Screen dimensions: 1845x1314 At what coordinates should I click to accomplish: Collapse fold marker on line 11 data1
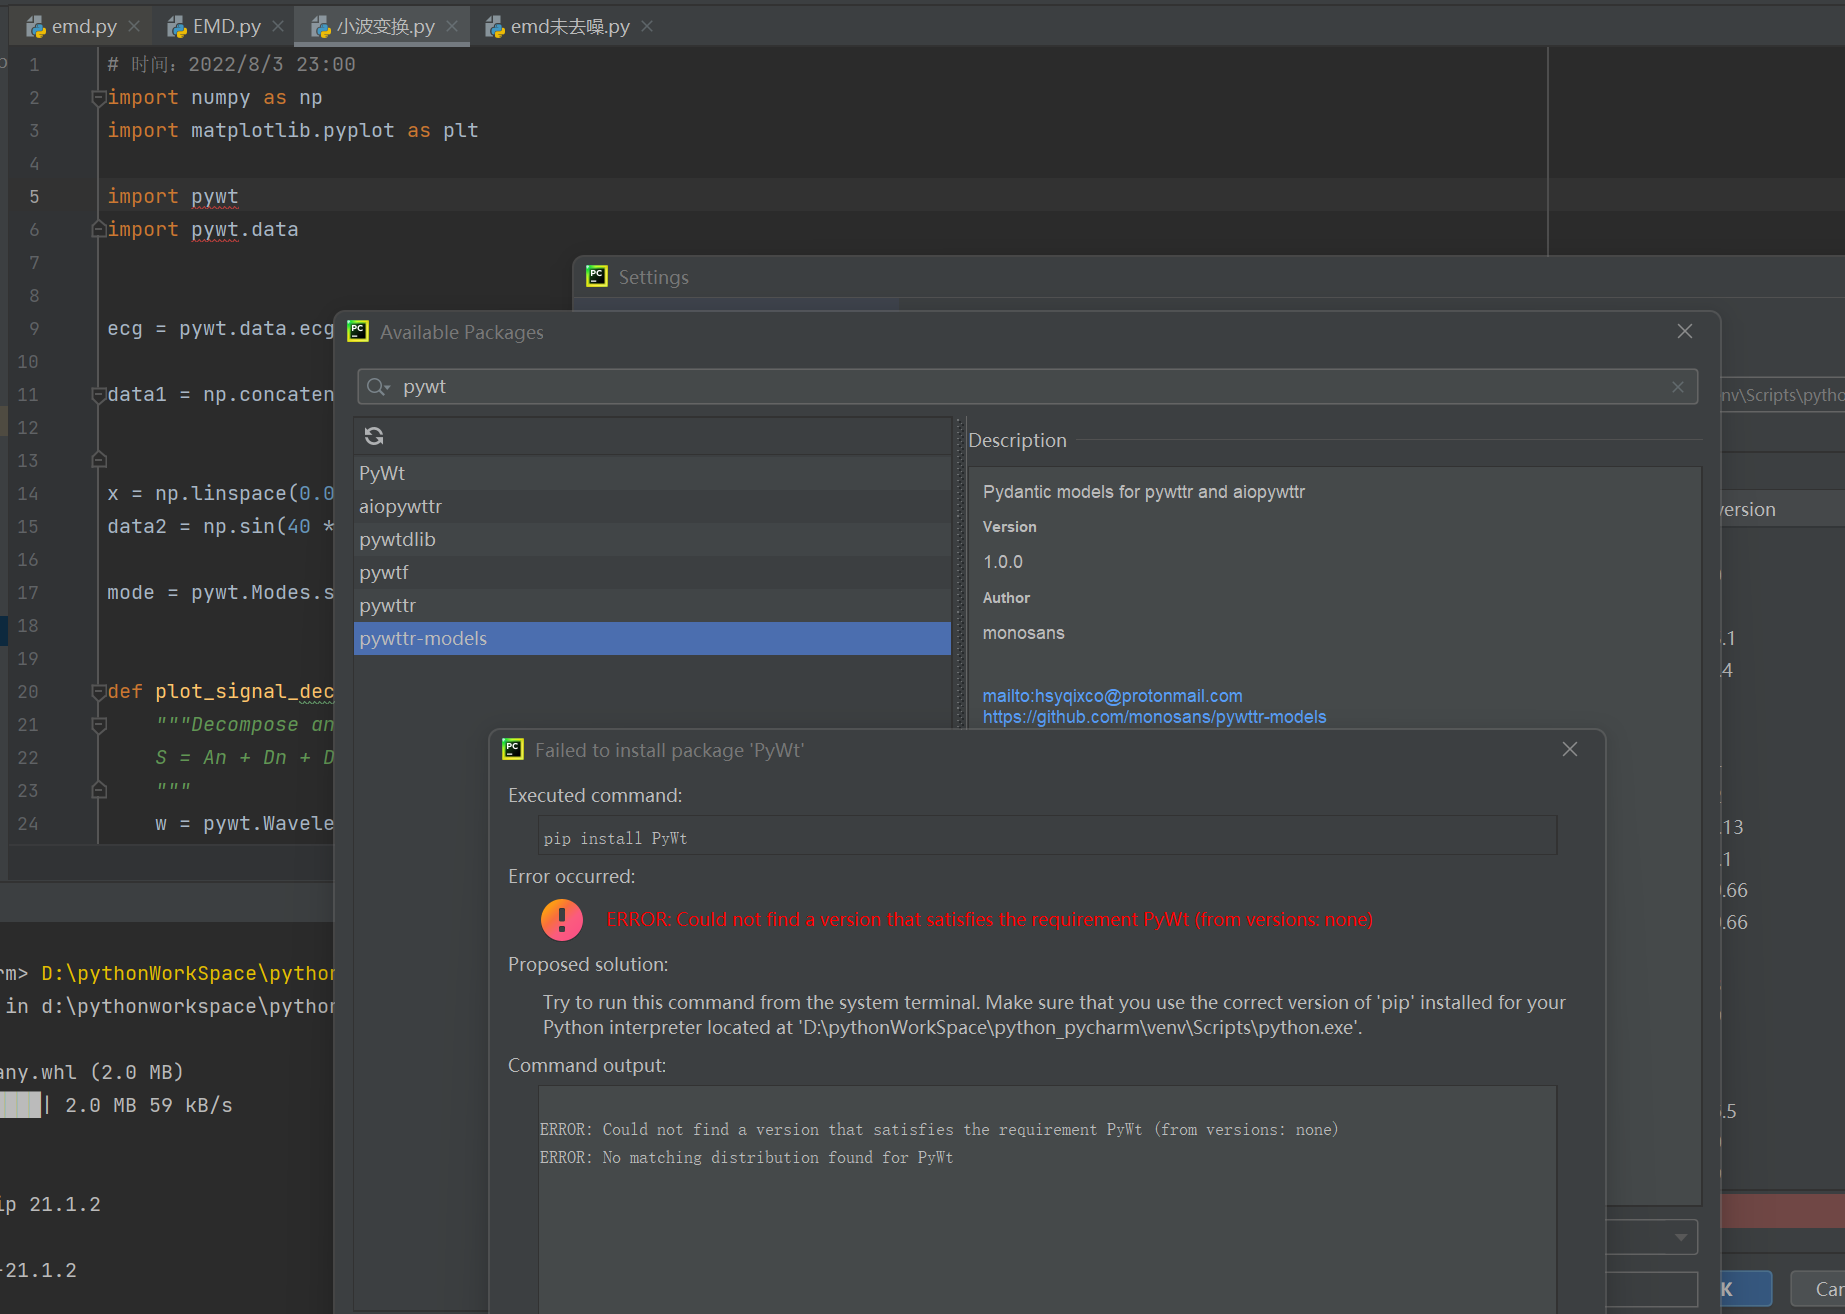click(99, 395)
